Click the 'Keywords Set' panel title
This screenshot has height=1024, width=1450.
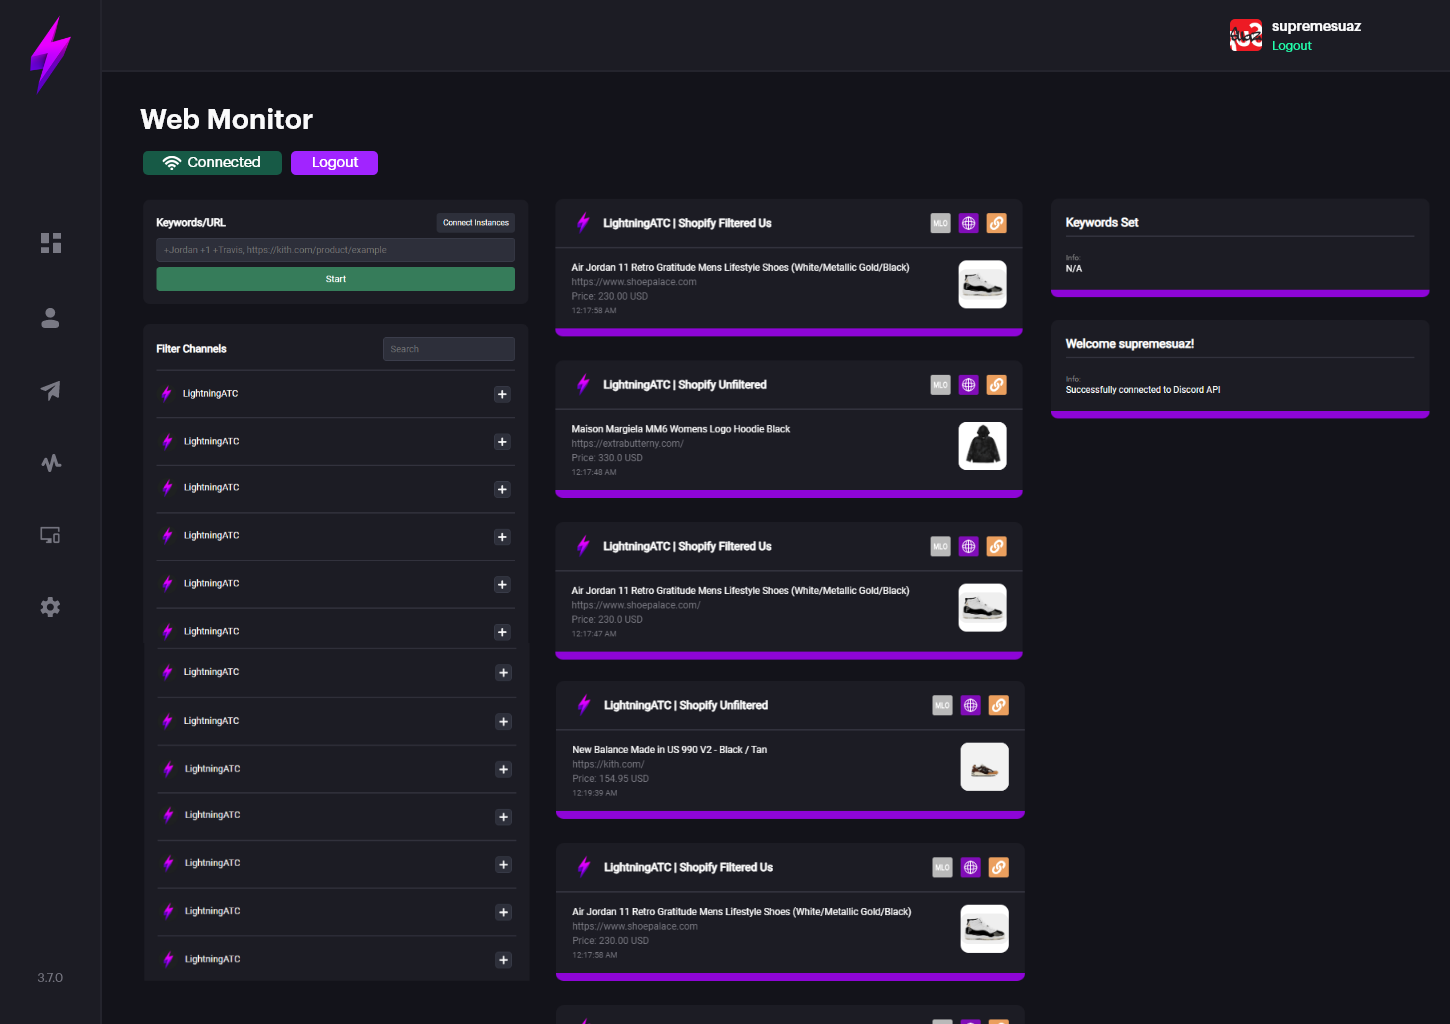(x=1102, y=223)
